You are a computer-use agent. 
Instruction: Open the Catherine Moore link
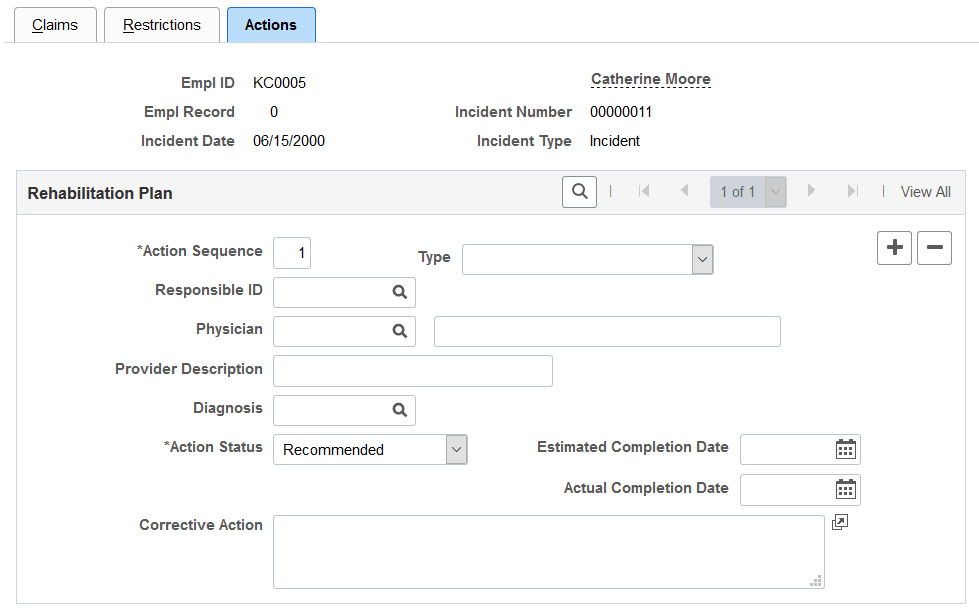point(650,79)
